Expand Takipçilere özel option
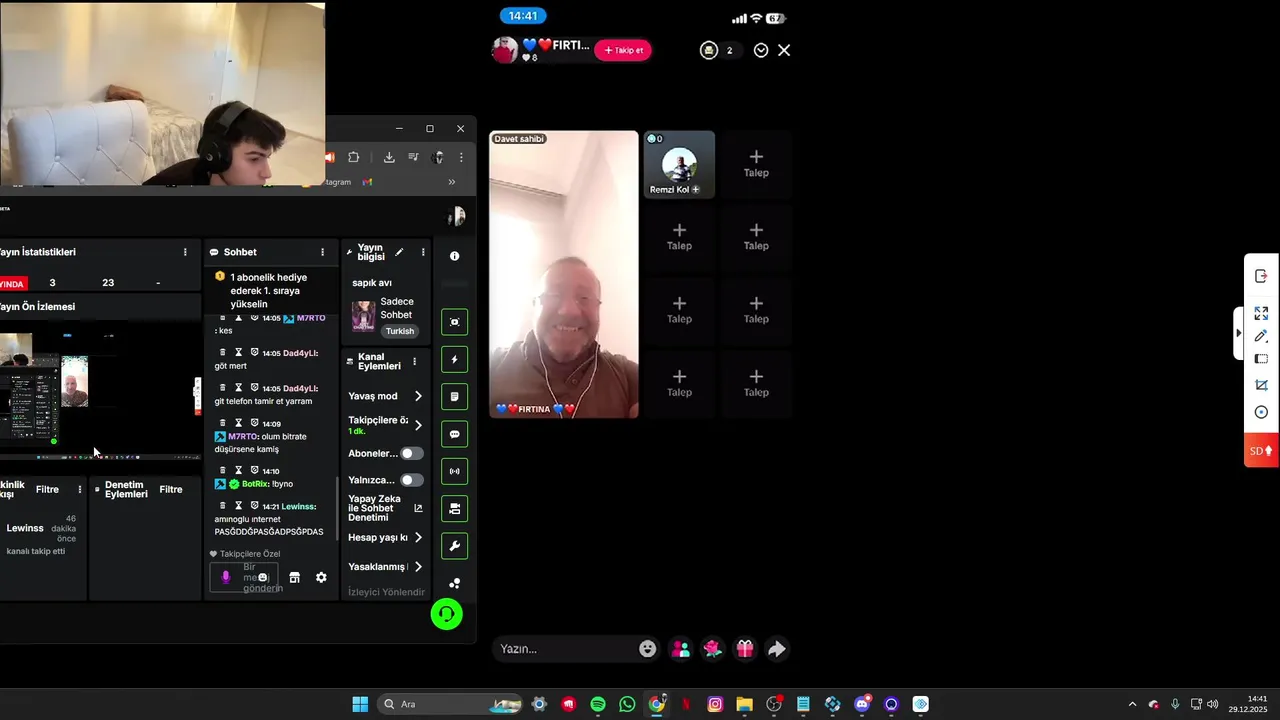 417,425
